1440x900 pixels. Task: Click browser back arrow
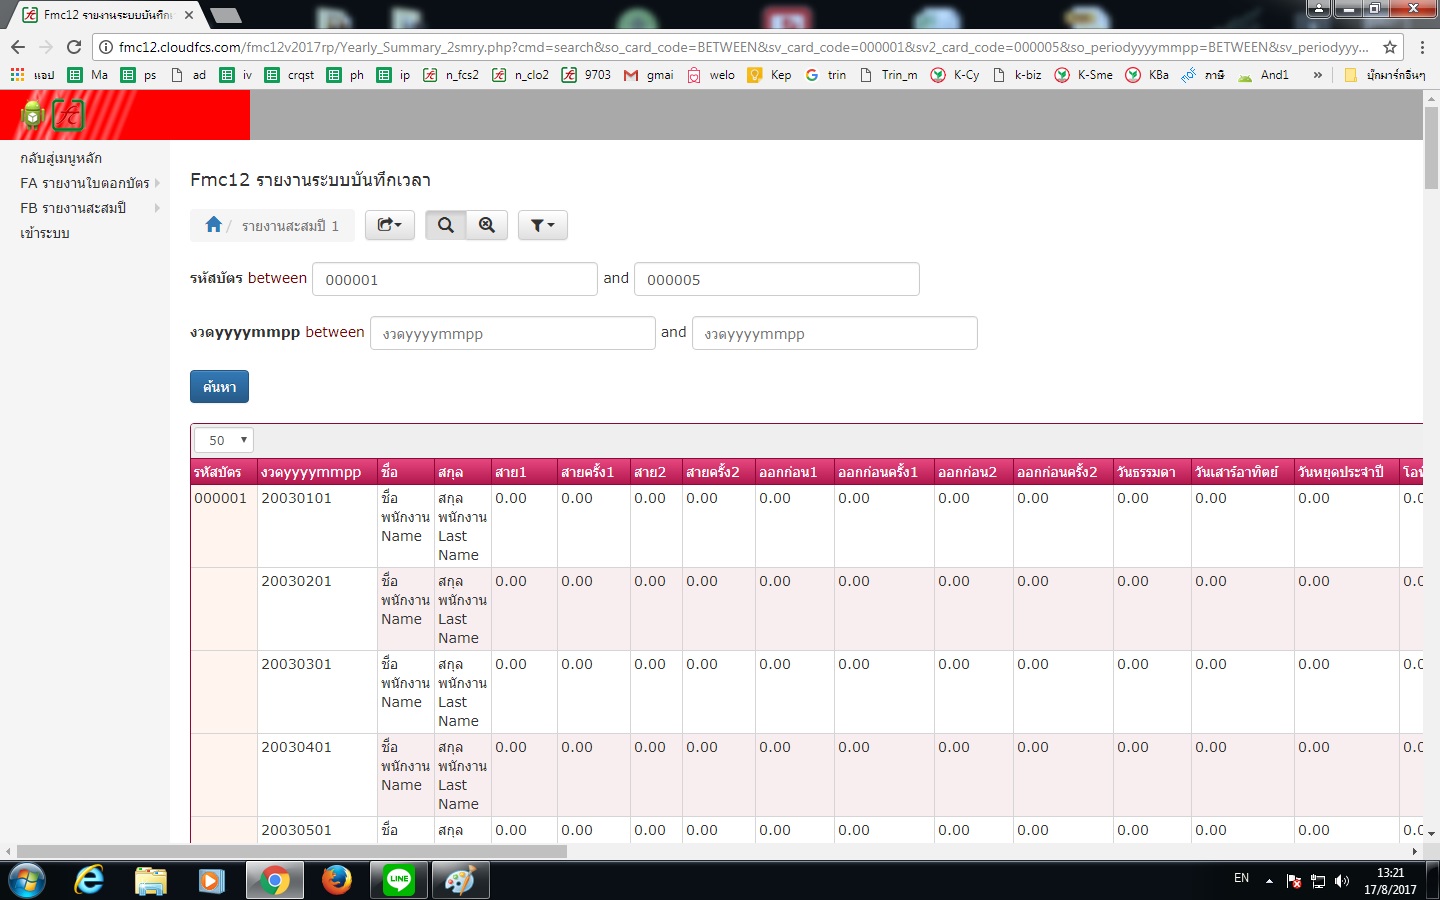pos(18,47)
